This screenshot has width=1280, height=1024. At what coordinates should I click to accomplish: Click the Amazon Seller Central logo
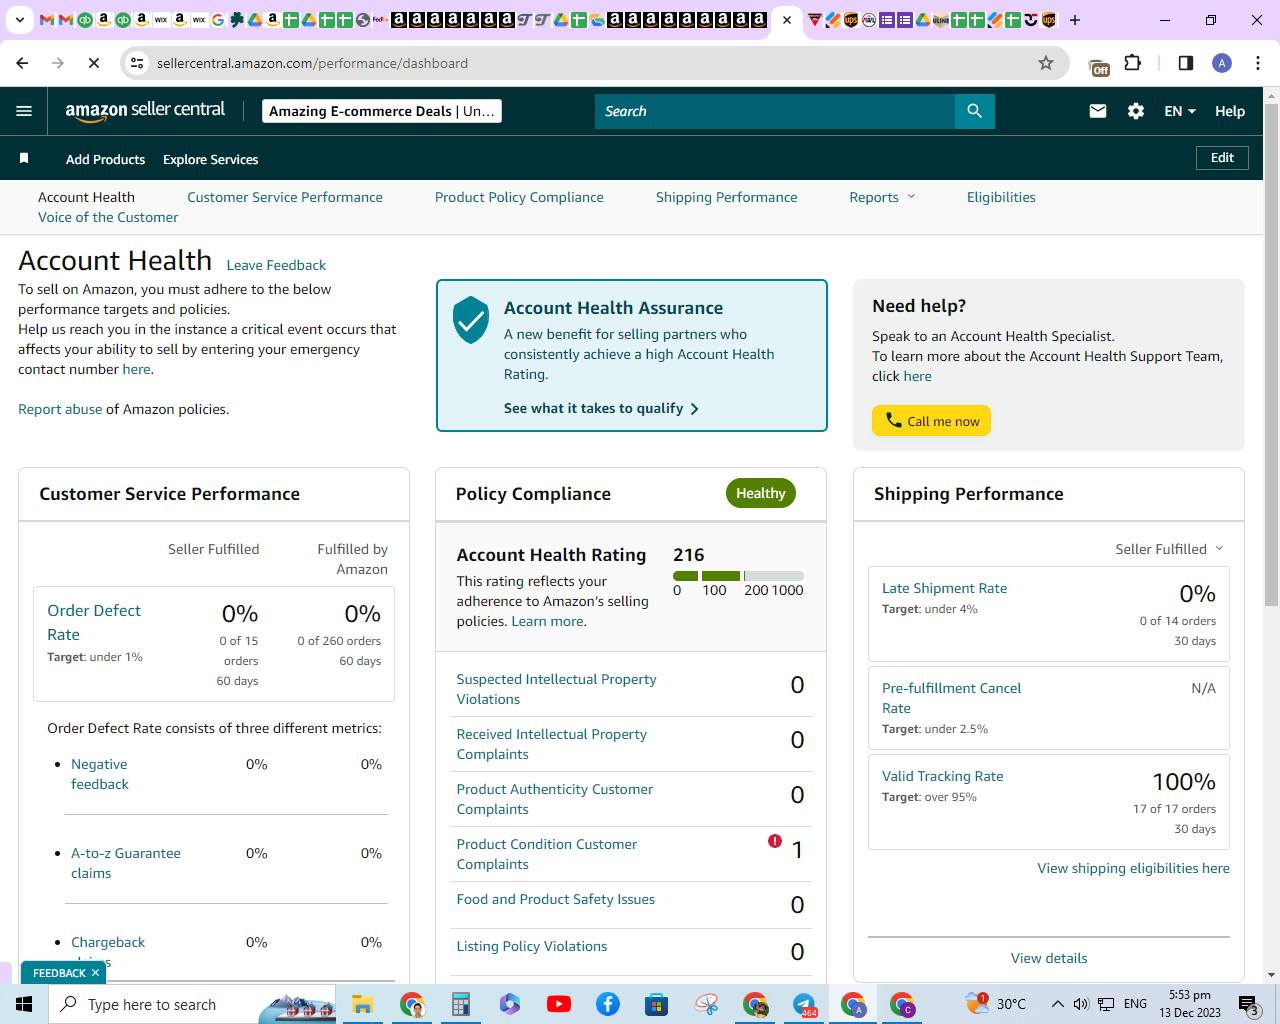[146, 111]
